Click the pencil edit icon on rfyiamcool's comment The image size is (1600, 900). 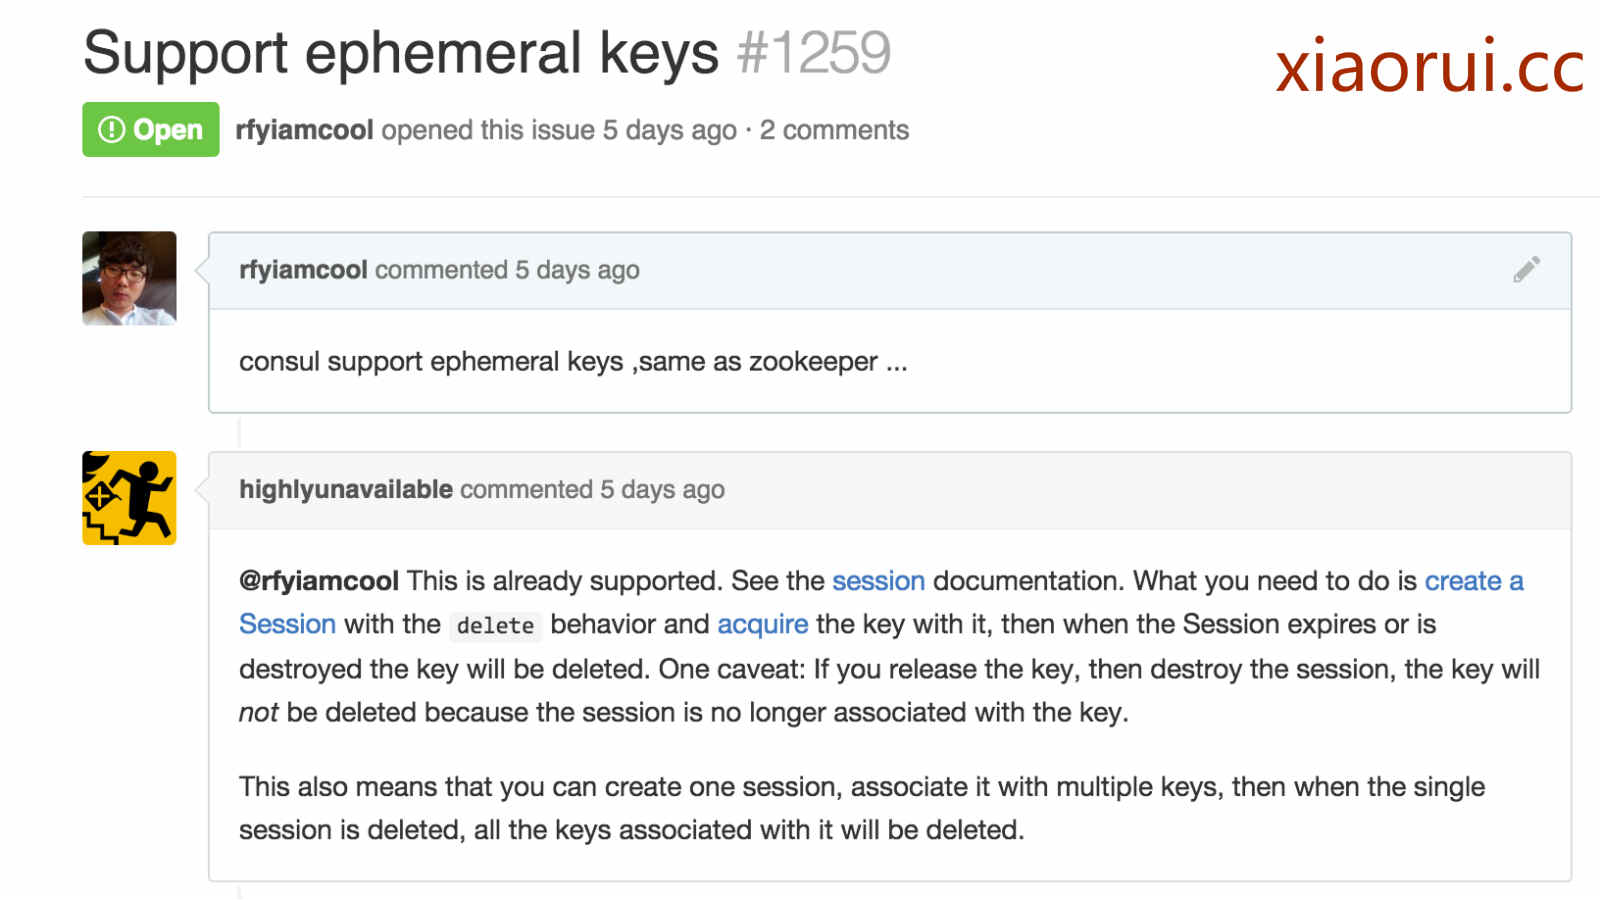1526,270
